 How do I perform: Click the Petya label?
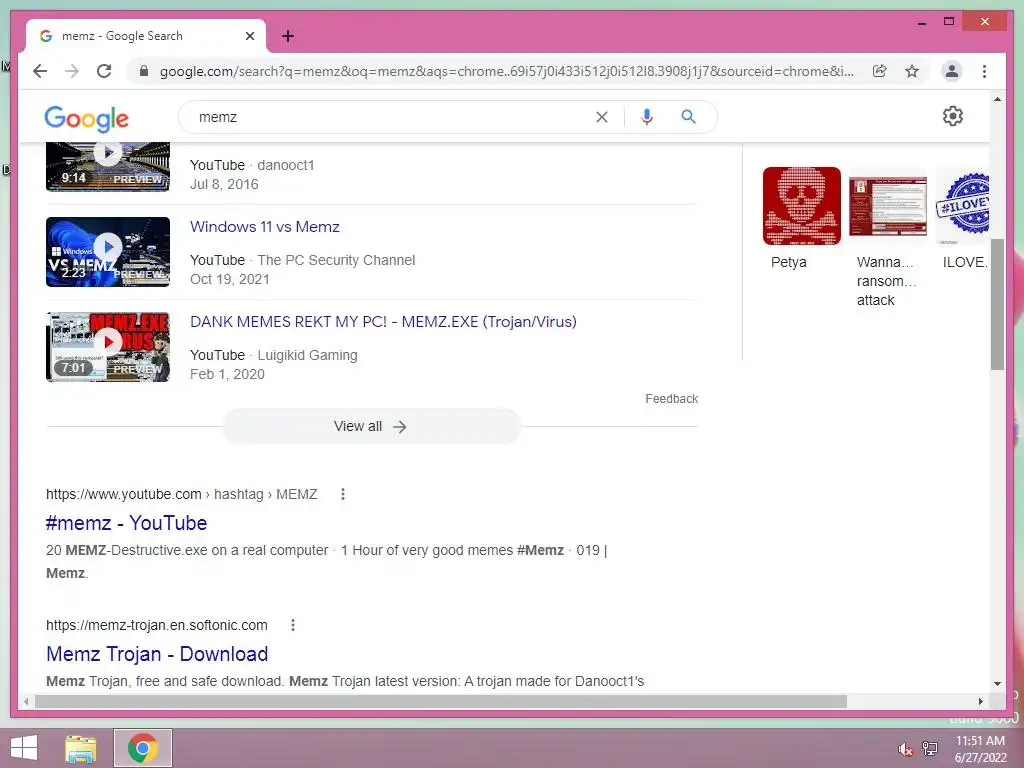[788, 263]
